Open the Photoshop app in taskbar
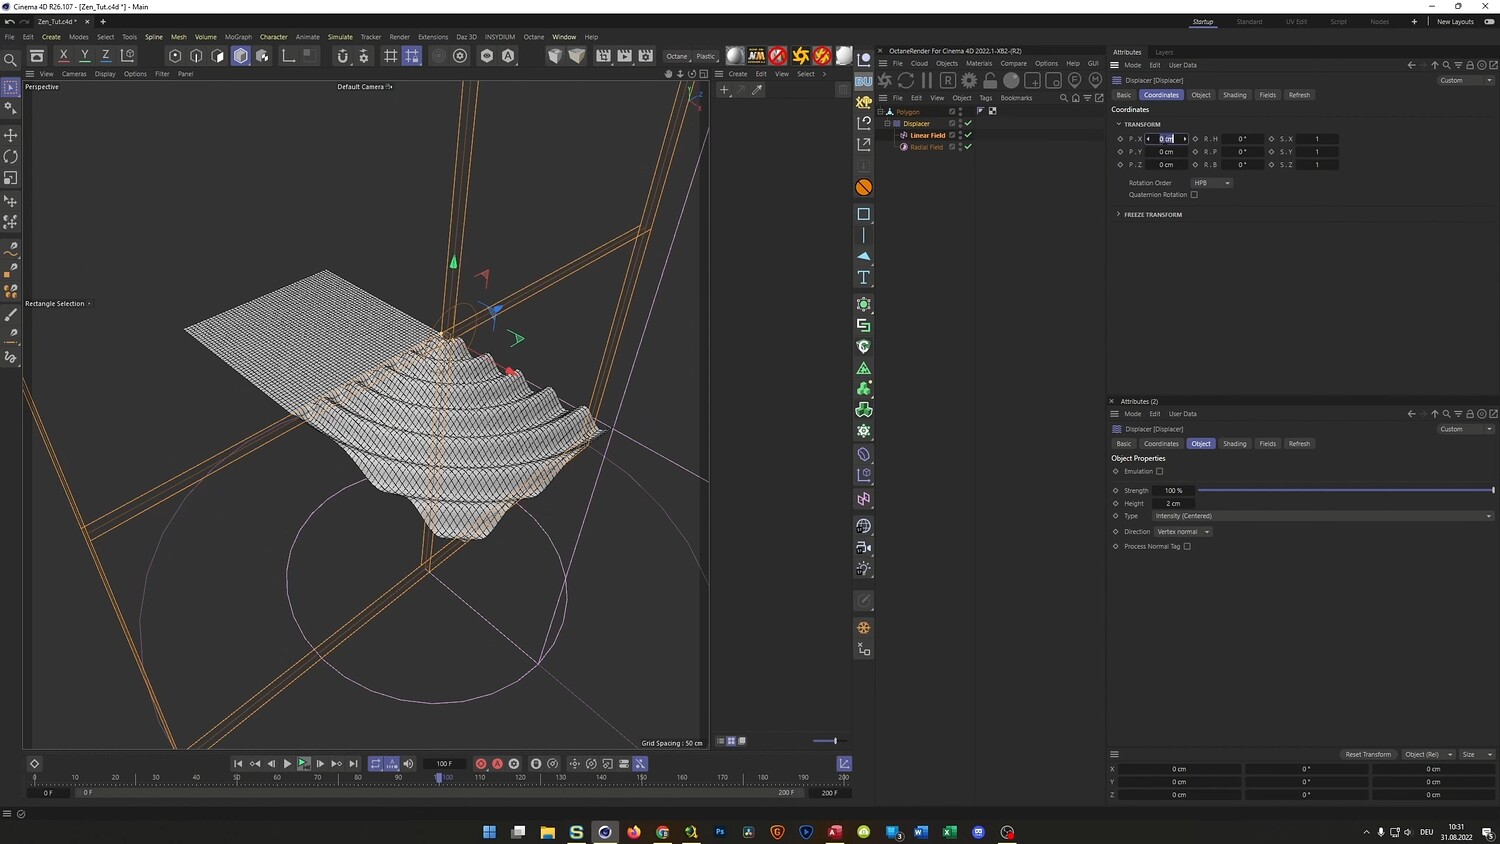Screen dimensions: 1500x844 720,832
